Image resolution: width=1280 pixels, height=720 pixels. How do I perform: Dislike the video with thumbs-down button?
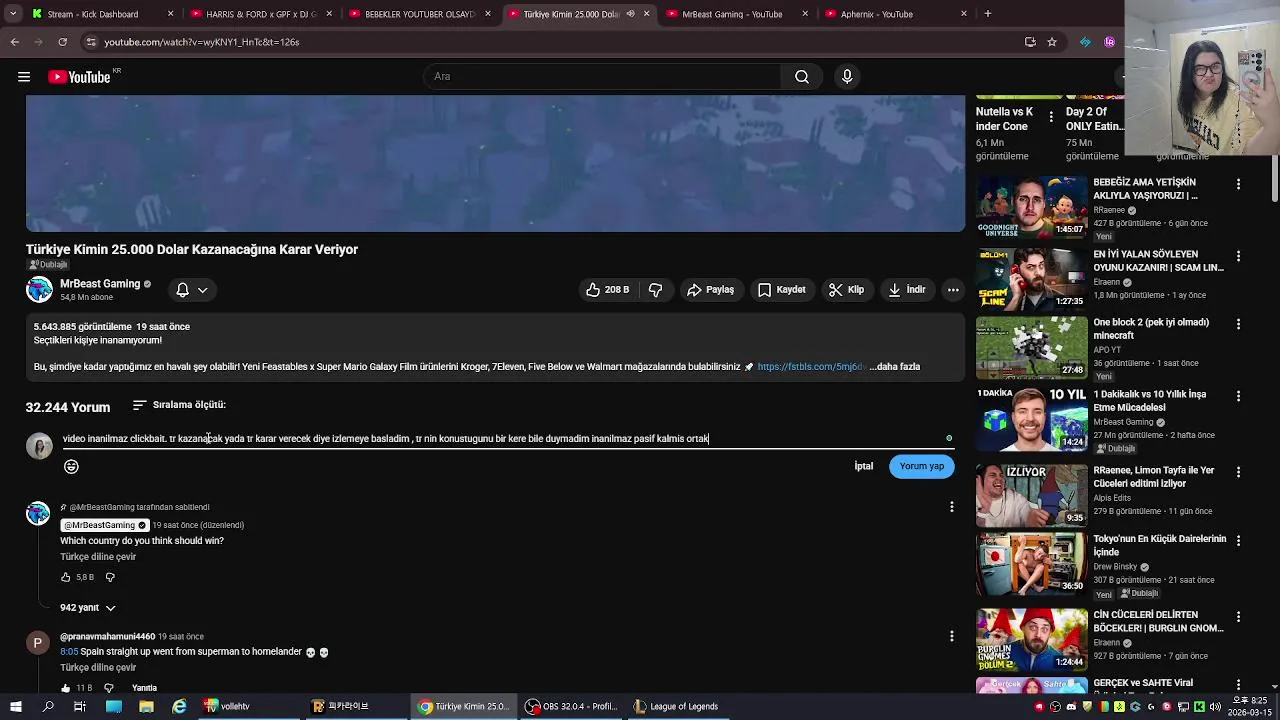[x=656, y=290]
